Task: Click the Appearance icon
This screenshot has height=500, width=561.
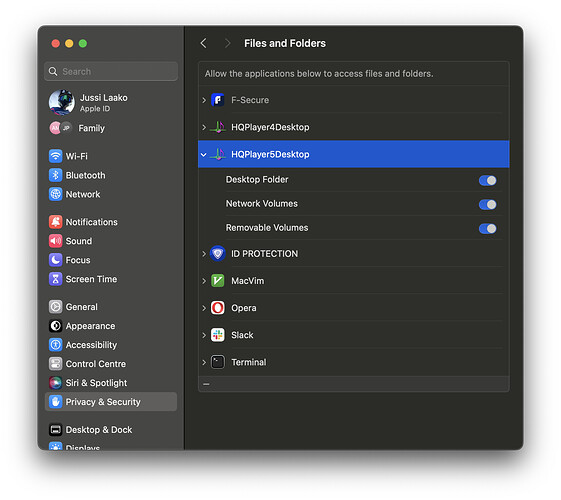Action: (55, 326)
